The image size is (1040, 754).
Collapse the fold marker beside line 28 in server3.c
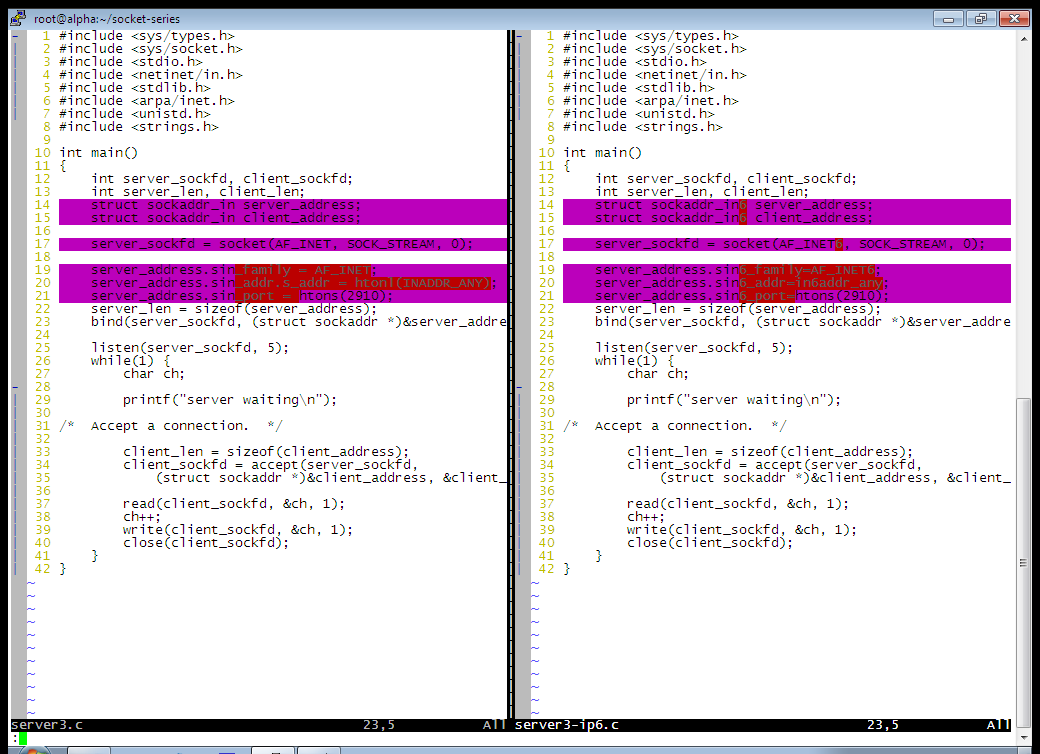click(15, 387)
